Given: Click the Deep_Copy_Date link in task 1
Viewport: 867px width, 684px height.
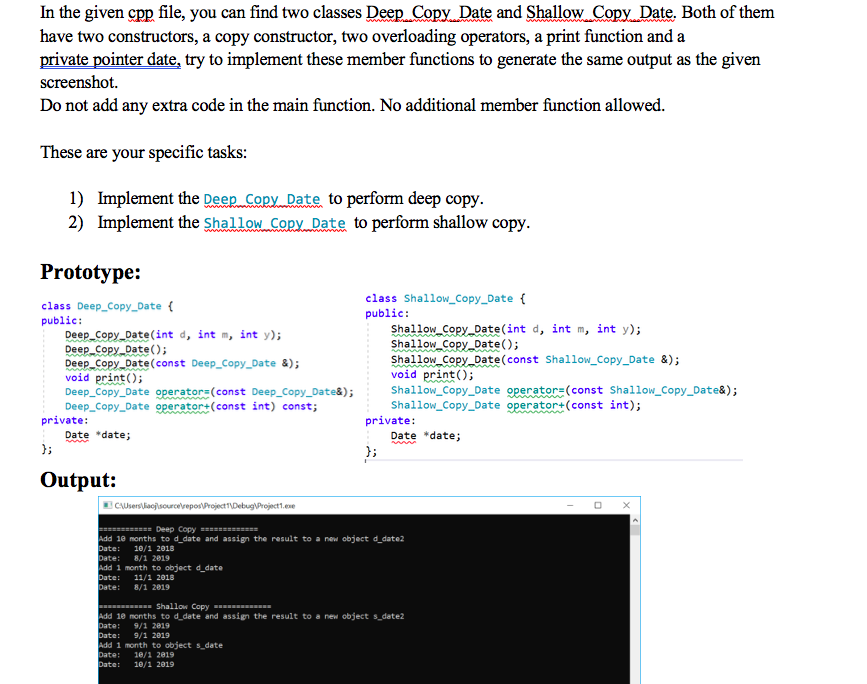Looking at the screenshot, I should click(x=262, y=199).
